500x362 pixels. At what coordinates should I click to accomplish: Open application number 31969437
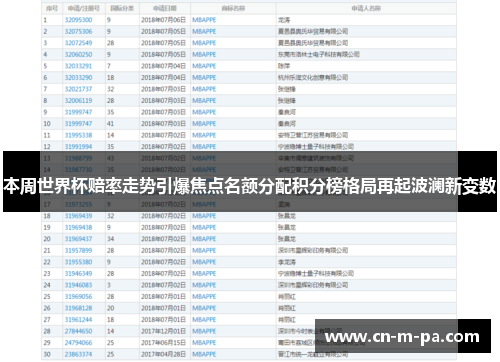point(78,239)
